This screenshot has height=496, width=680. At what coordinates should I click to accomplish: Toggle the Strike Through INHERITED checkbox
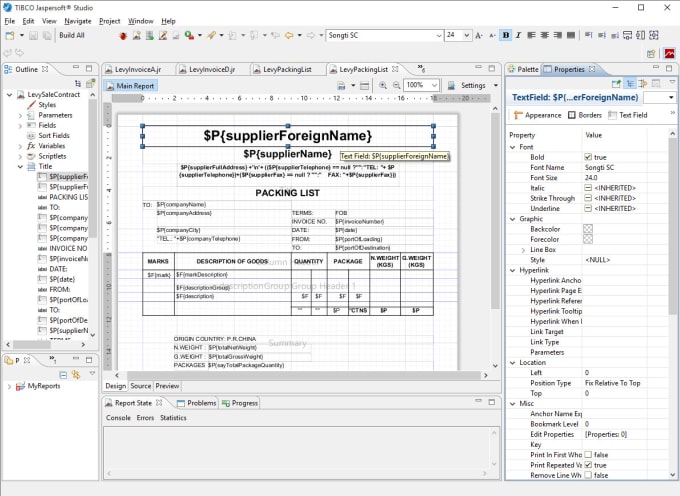point(588,198)
